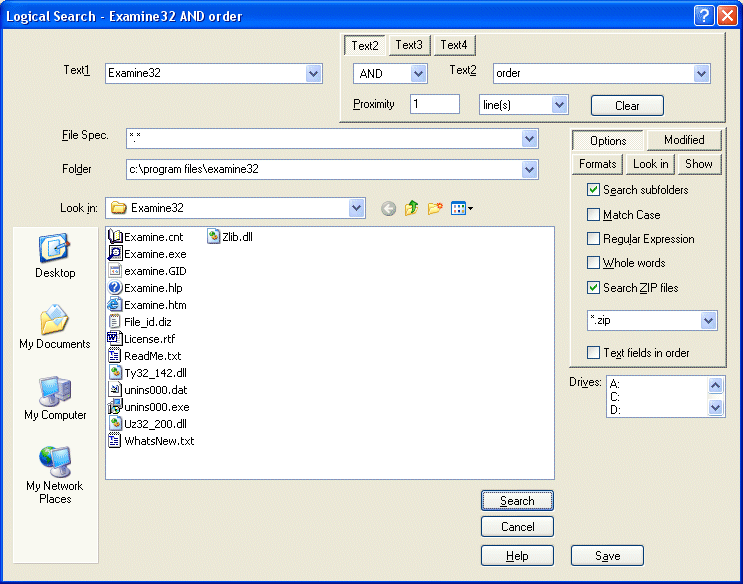Image resolution: width=743 pixels, height=584 pixels.
Task: Select the Look in tab
Action: tap(651, 164)
